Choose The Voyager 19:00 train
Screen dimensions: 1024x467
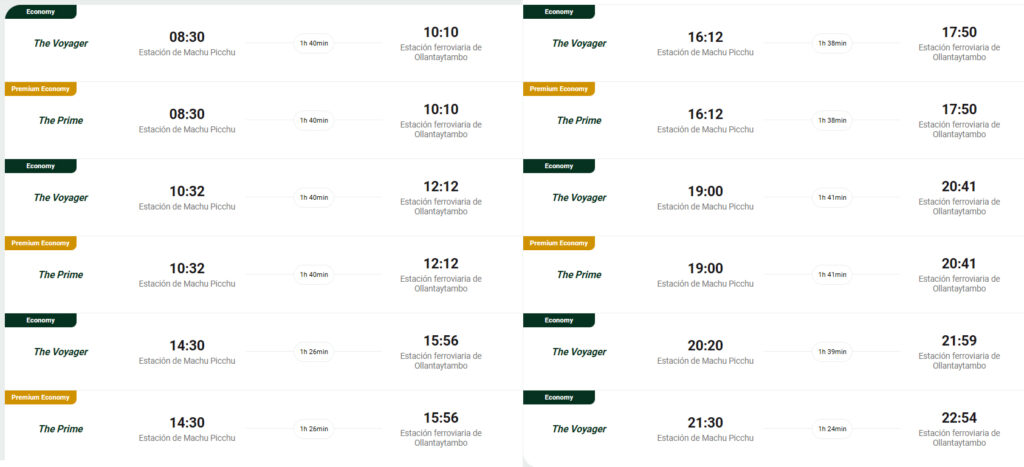[x=773, y=197]
